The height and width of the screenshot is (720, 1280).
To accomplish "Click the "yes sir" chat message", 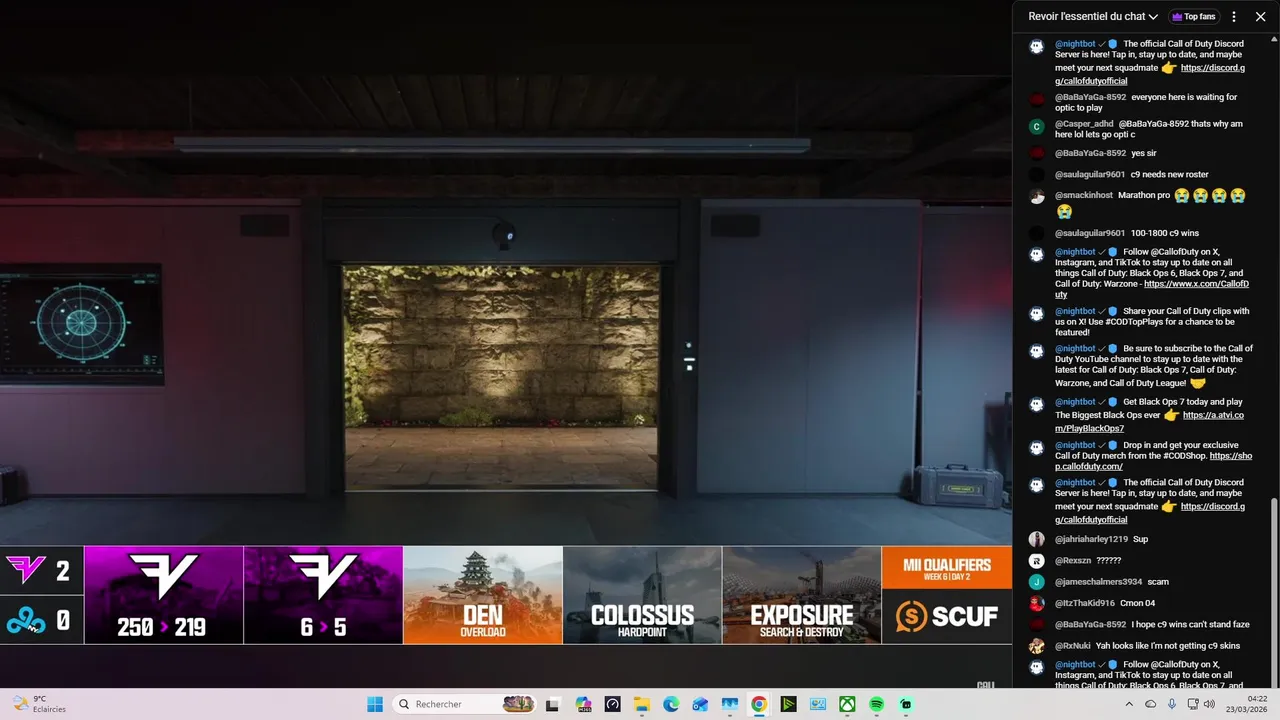I will coord(1143,153).
